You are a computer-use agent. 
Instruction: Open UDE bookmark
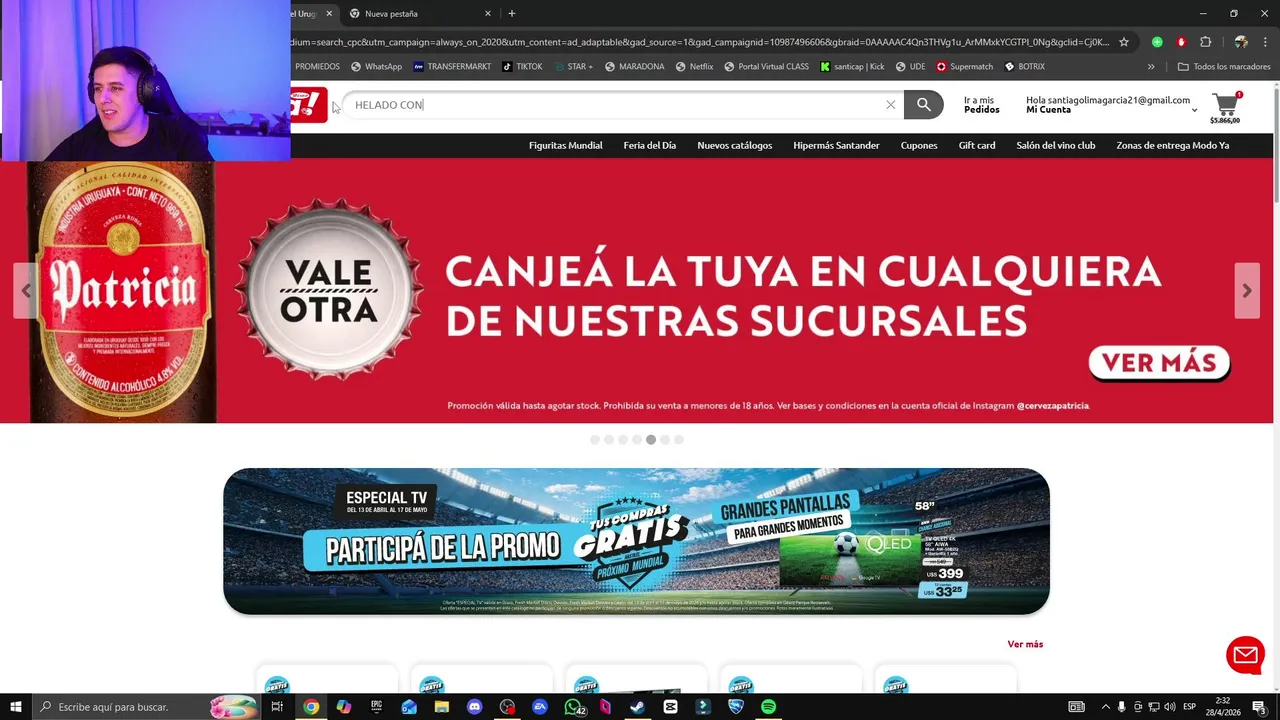pos(910,67)
